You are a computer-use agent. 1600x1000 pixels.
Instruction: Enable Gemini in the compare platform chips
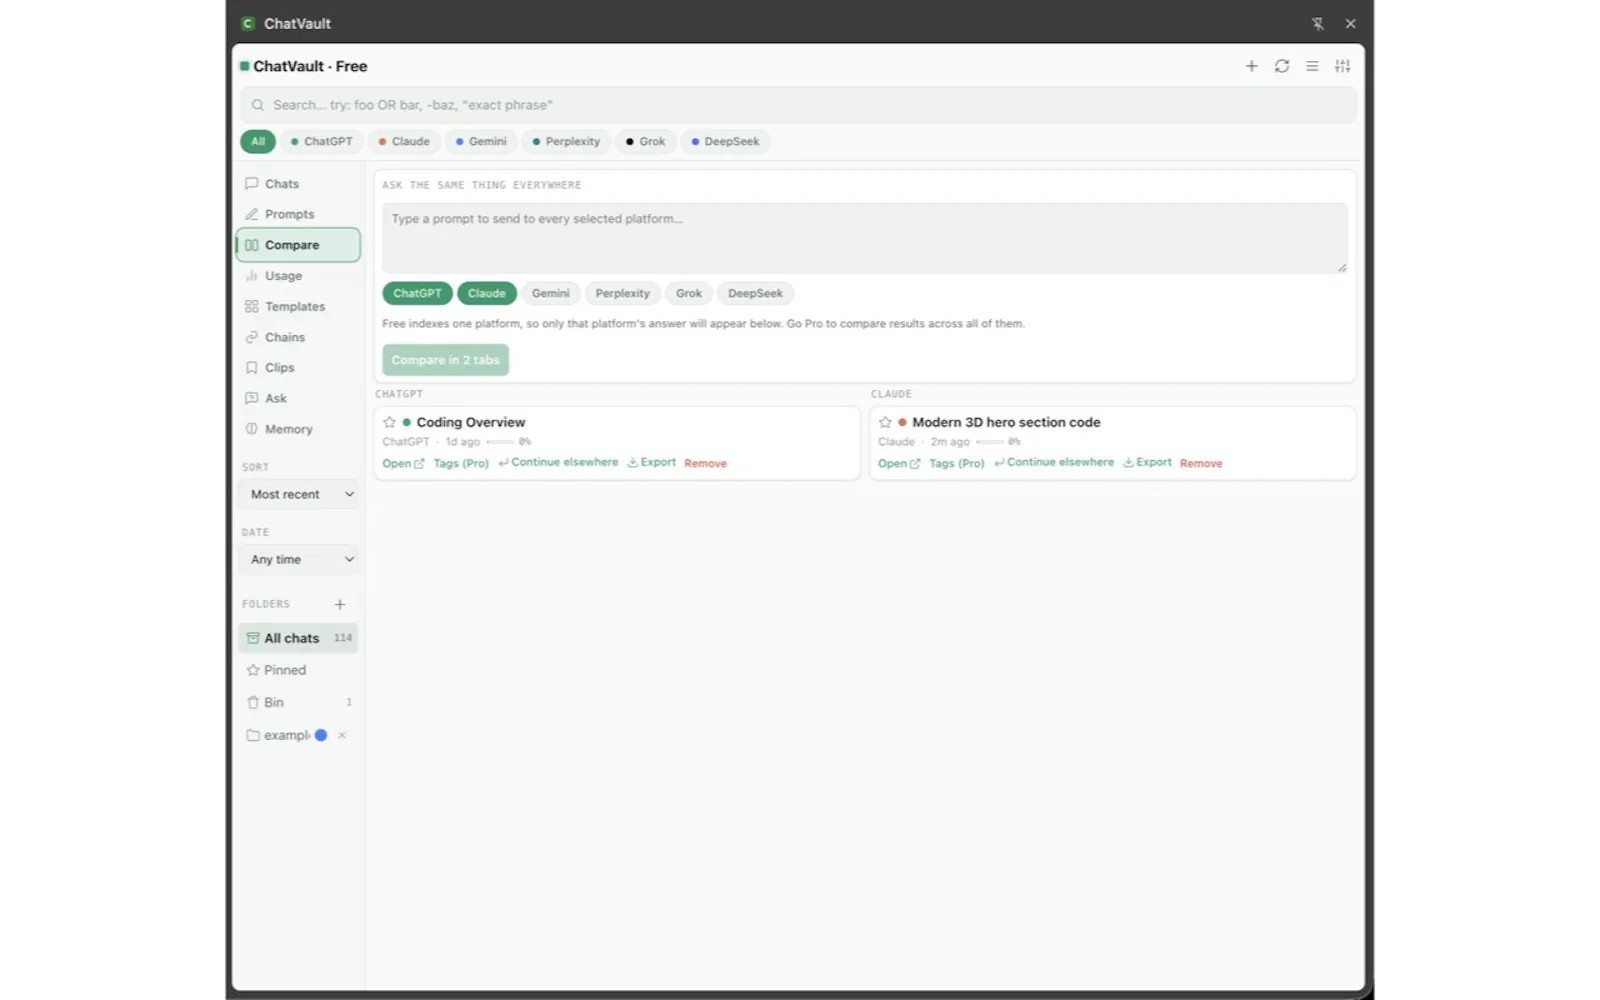[x=551, y=293]
